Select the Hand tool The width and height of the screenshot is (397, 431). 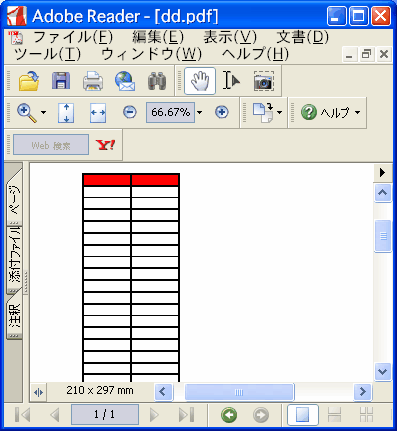(x=200, y=81)
